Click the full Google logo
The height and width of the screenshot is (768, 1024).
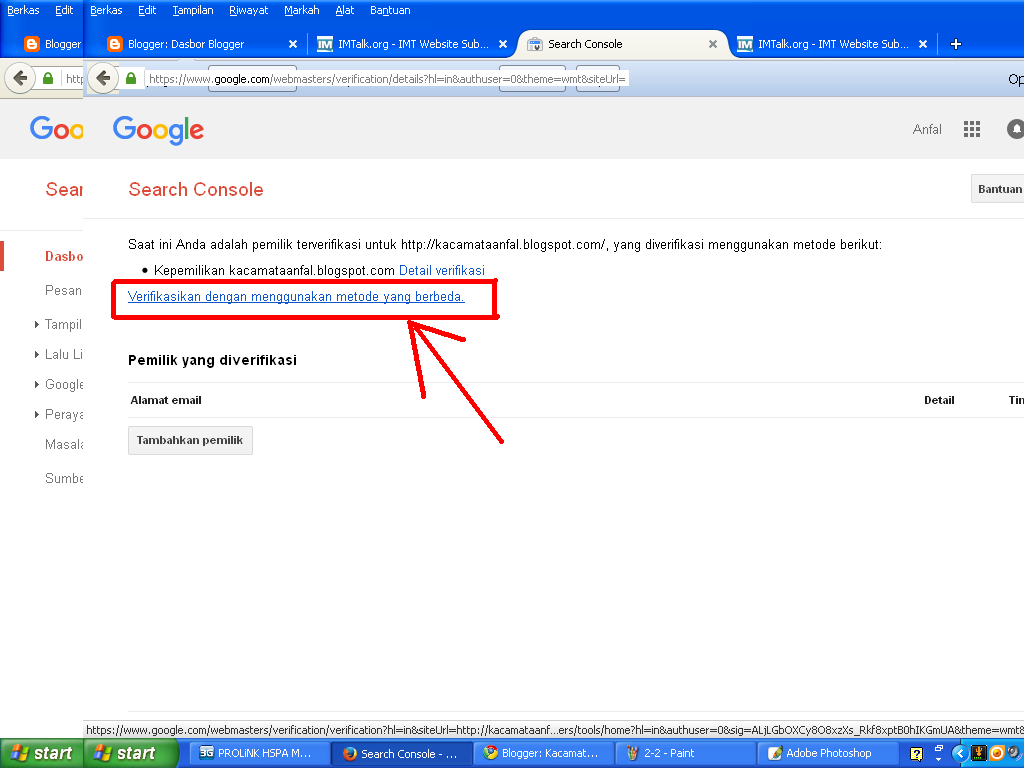(x=158, y=130)
